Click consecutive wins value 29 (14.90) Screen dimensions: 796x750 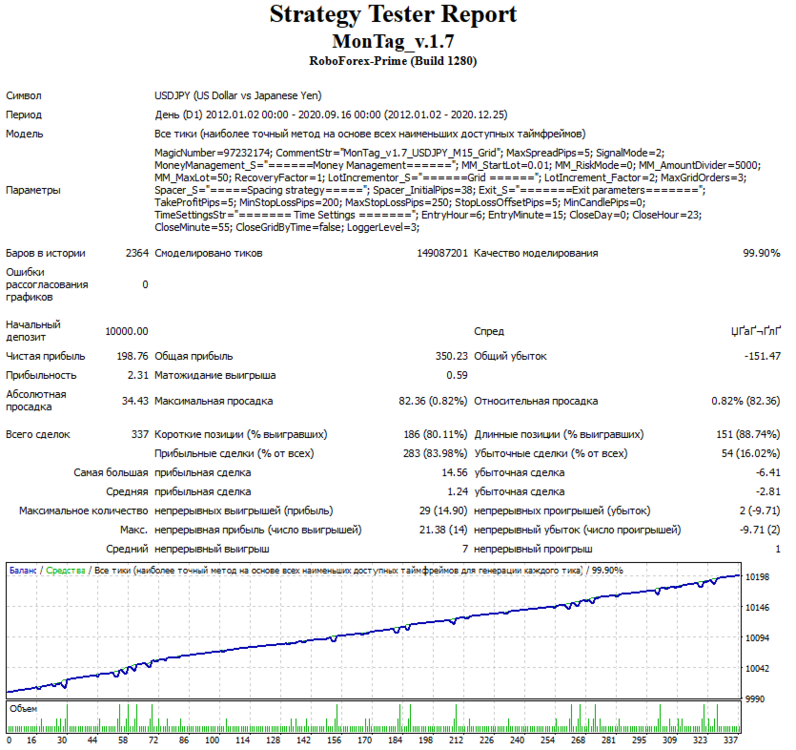tap(443, 510)
